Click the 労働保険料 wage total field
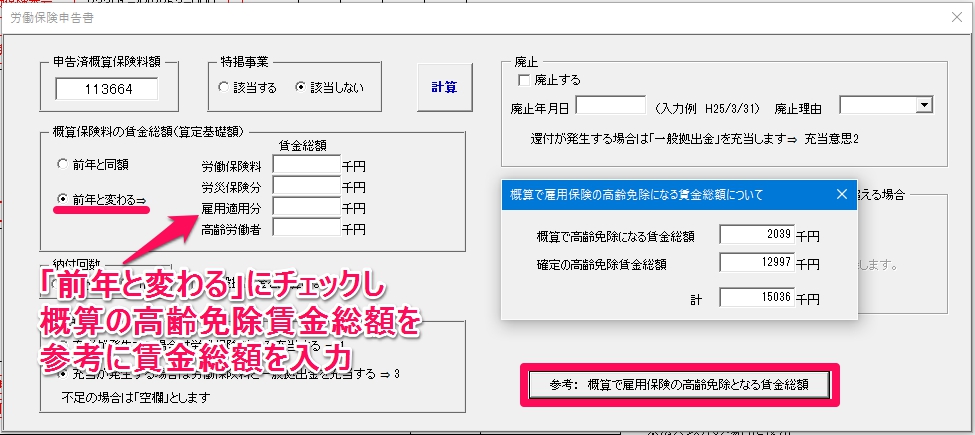This screenshot has width=975, height=435. click(305, 164)
